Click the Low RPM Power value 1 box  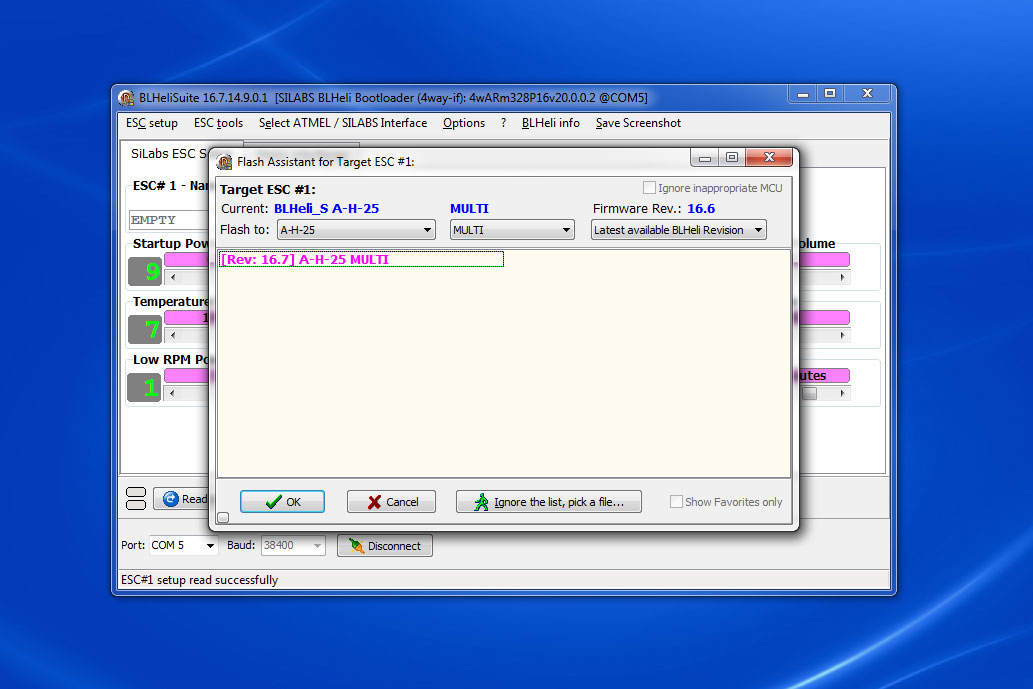[x=144, y=387]
